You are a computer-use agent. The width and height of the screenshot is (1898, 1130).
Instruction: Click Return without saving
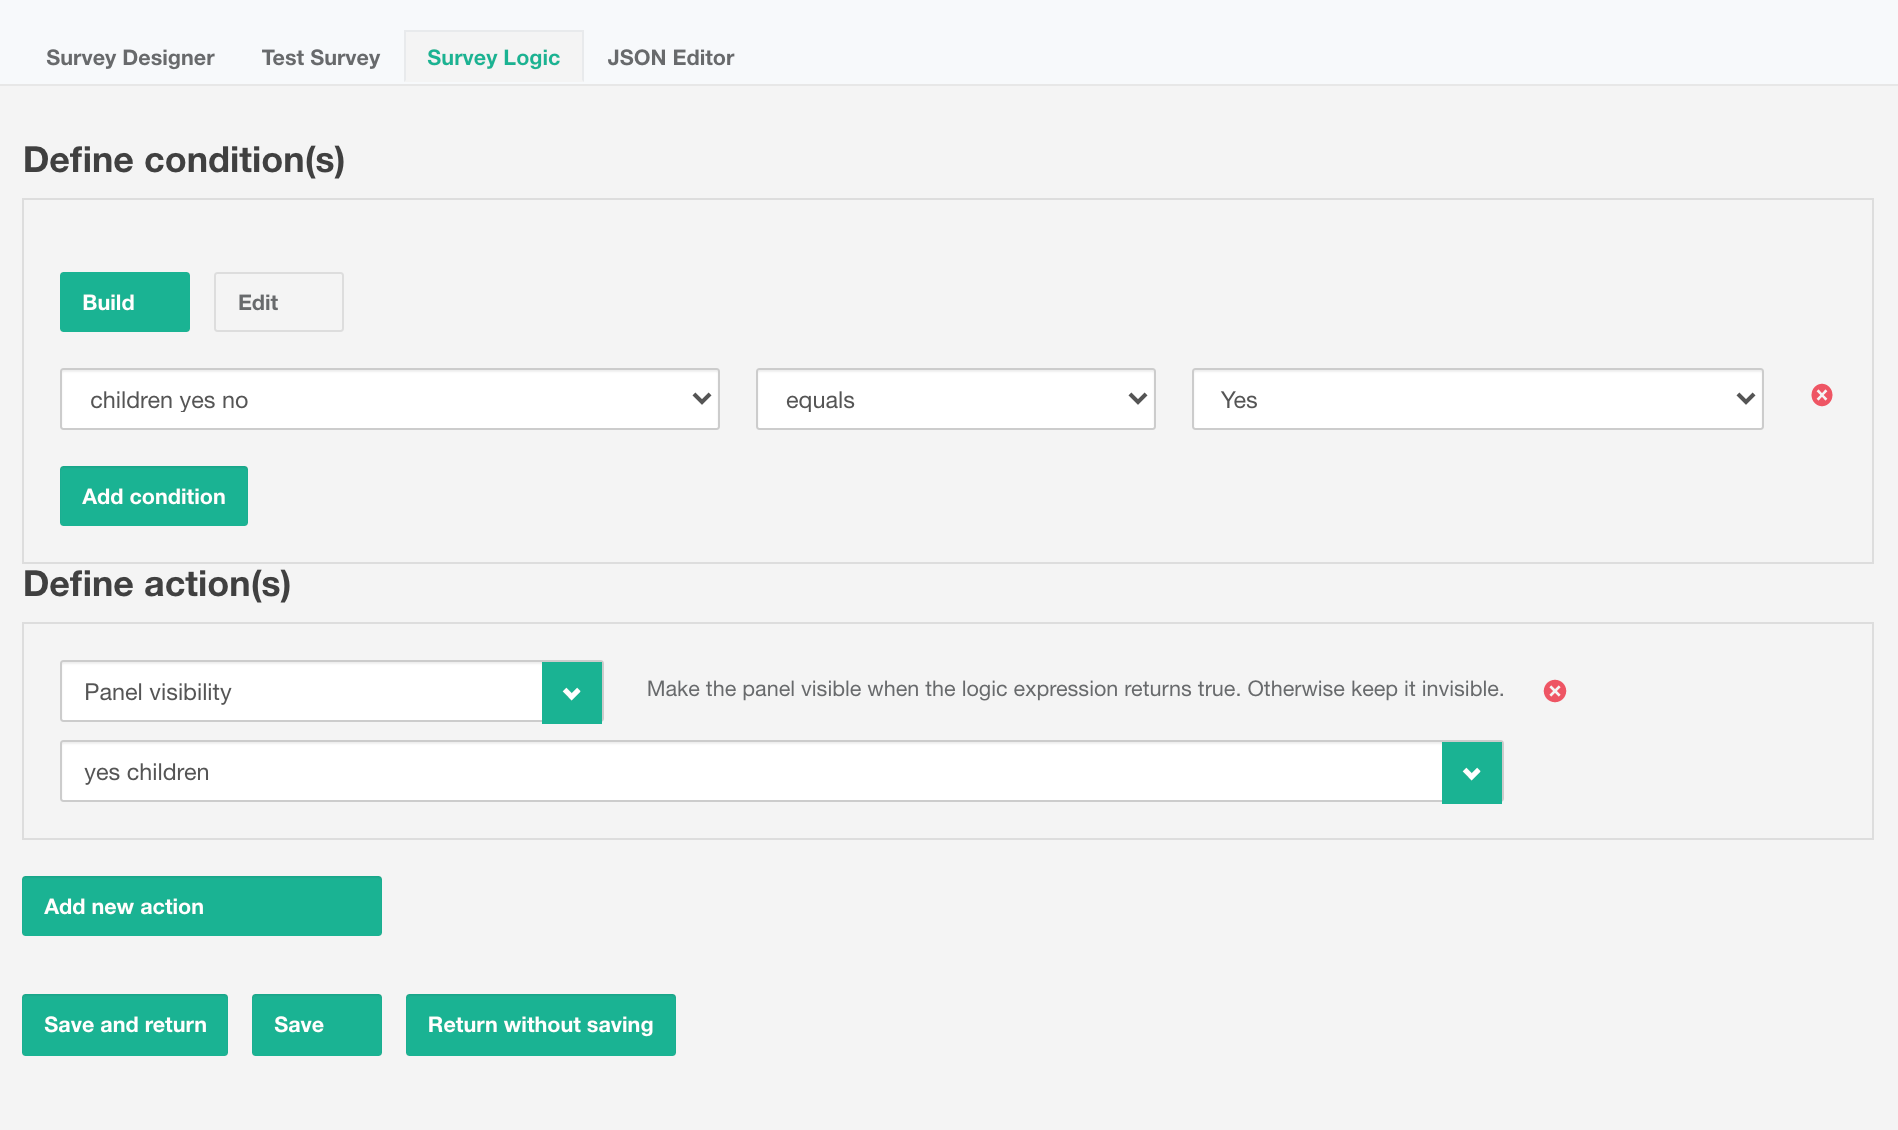click(x=540, y=1024)
